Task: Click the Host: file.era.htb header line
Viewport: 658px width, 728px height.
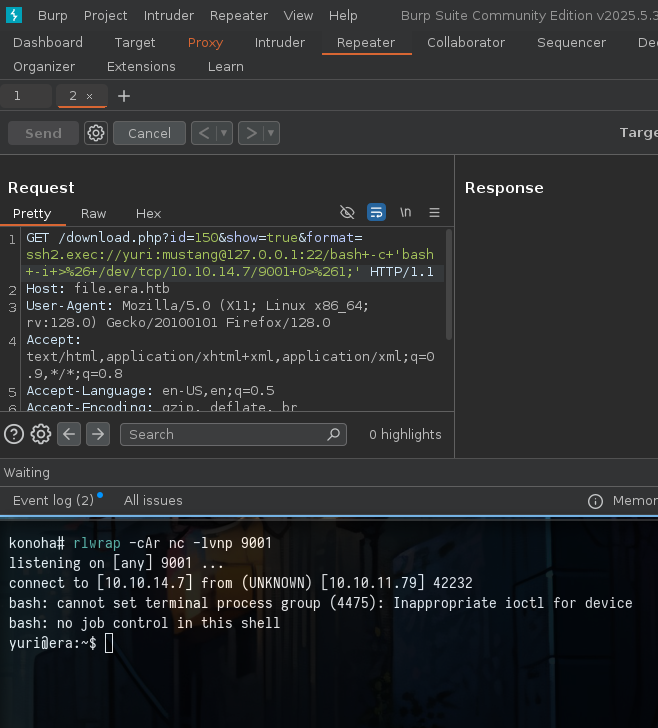Action: [x=98, y=289]
